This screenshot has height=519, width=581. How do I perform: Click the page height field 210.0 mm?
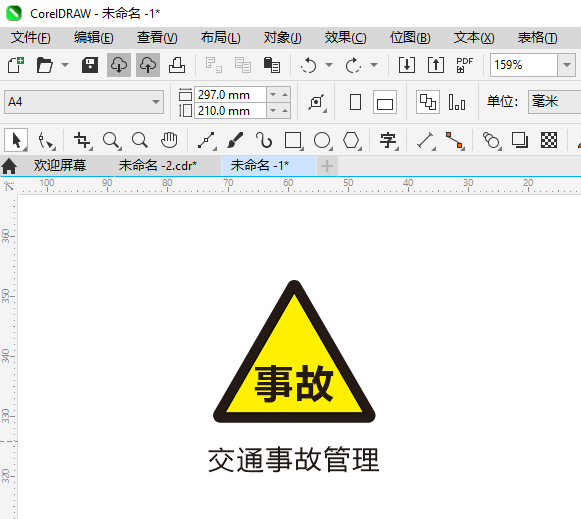pos(230,111)
